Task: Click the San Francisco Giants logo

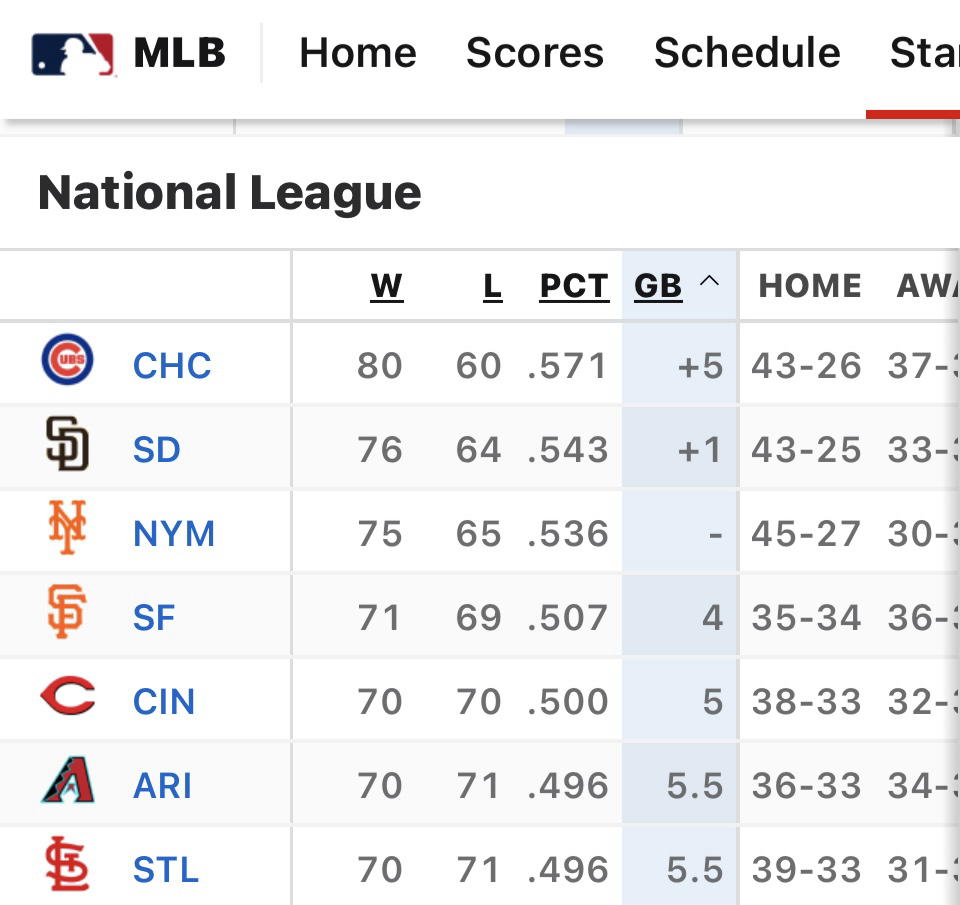Action: (67, 613)
